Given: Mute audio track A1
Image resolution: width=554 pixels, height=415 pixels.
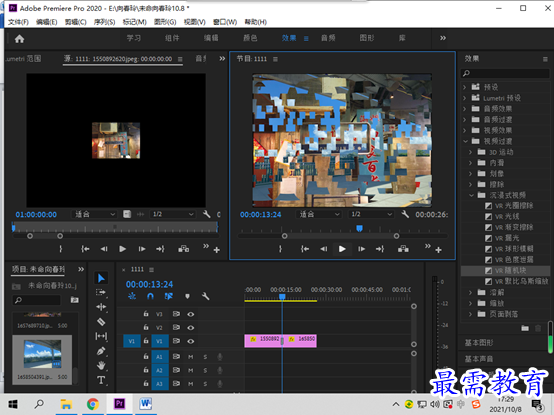Looking at the screenshot, I should [x=191, y=357].
